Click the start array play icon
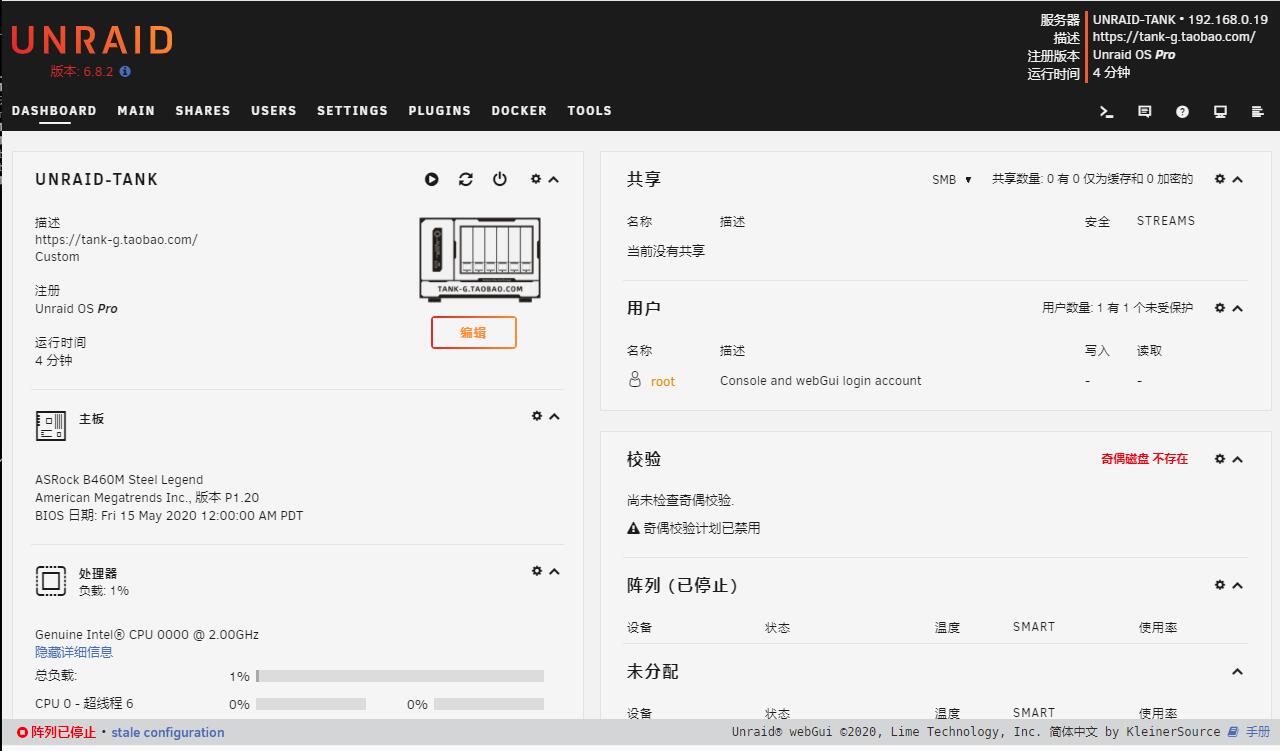The image size is (1280, 751). [x=431, y=179]
